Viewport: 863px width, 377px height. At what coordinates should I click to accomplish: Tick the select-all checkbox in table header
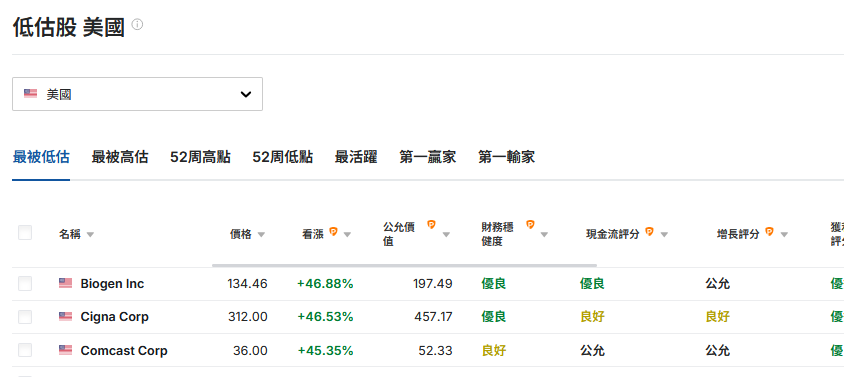[x=25, y=233]
